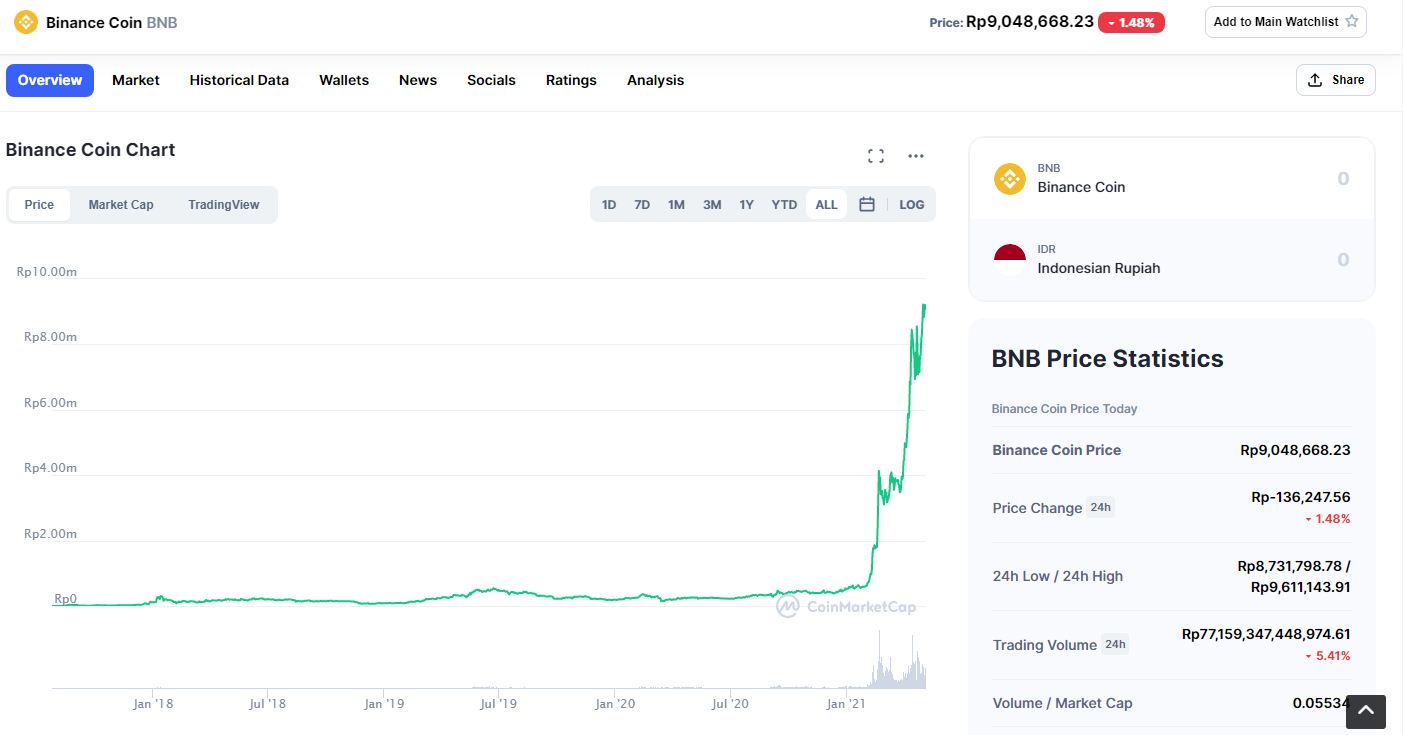Select the Price chart tab
Screen dimensions: 1403x735
39,204
